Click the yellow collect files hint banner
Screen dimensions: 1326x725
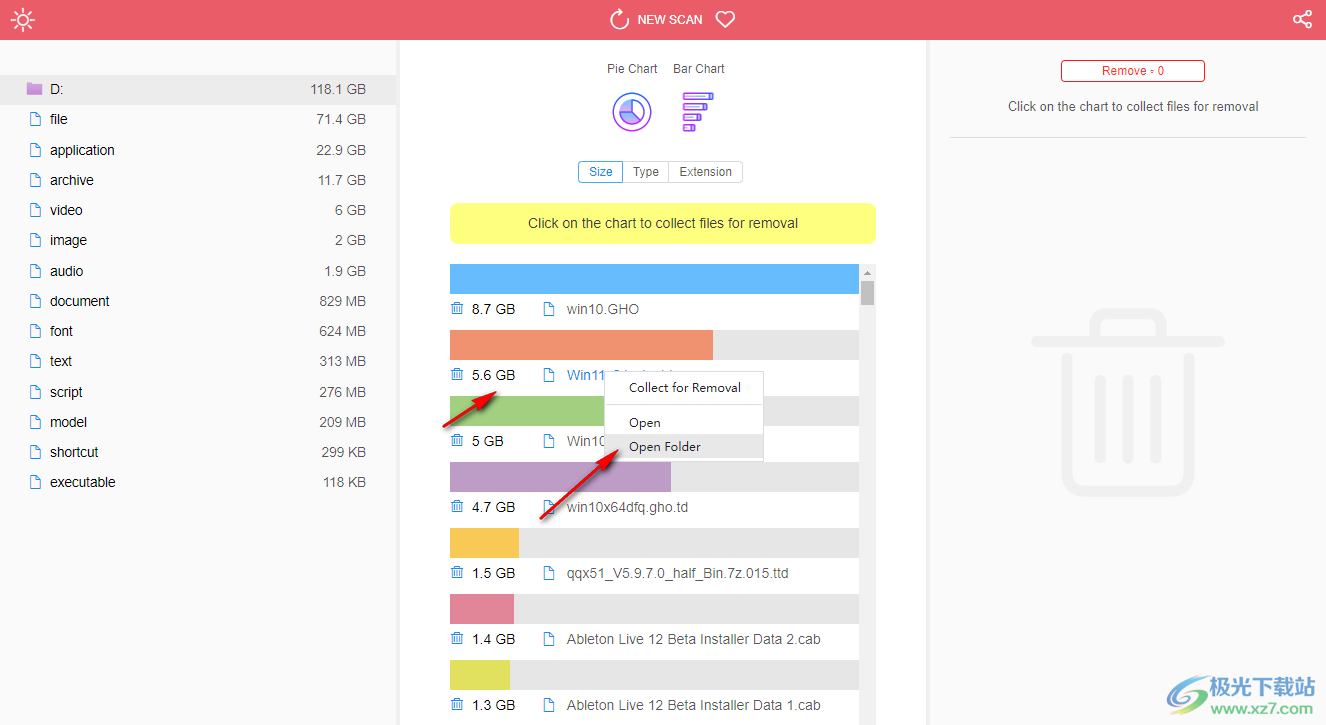coord(663,223)
